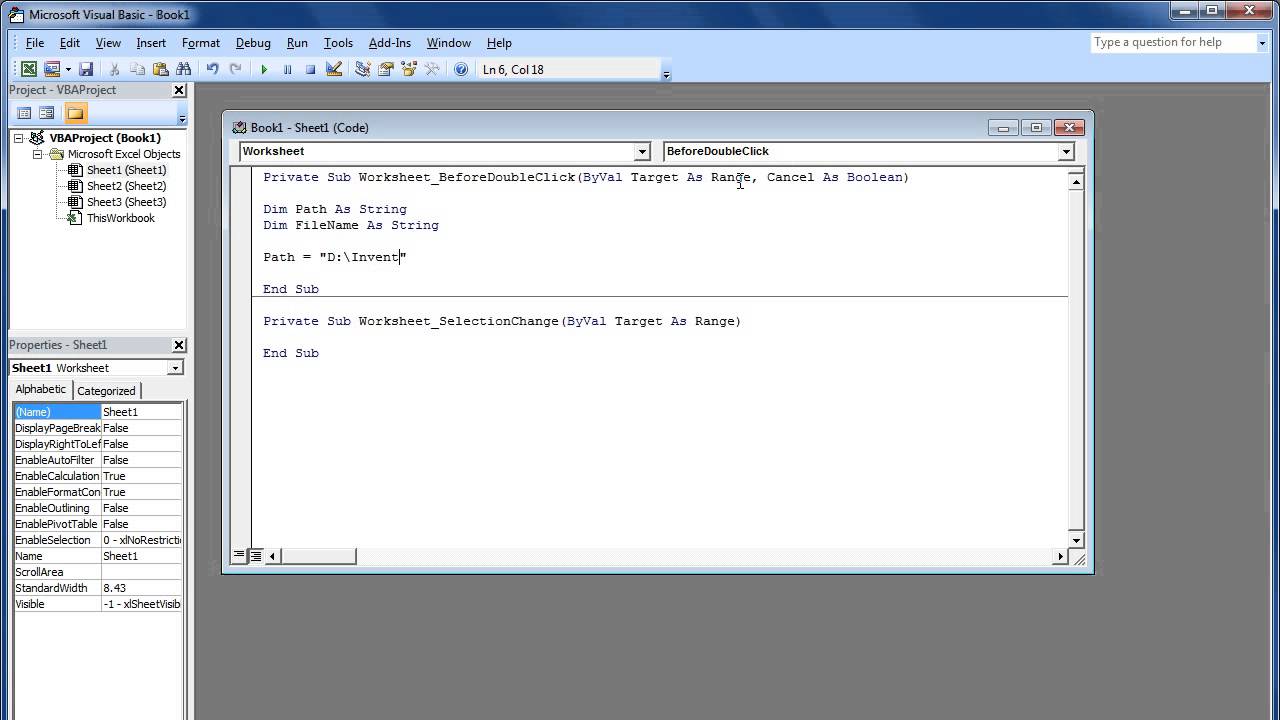The image size is (1280, 720).
Task: Open the Insert UserForm dropdown arrow
Action: pos(68,69)
